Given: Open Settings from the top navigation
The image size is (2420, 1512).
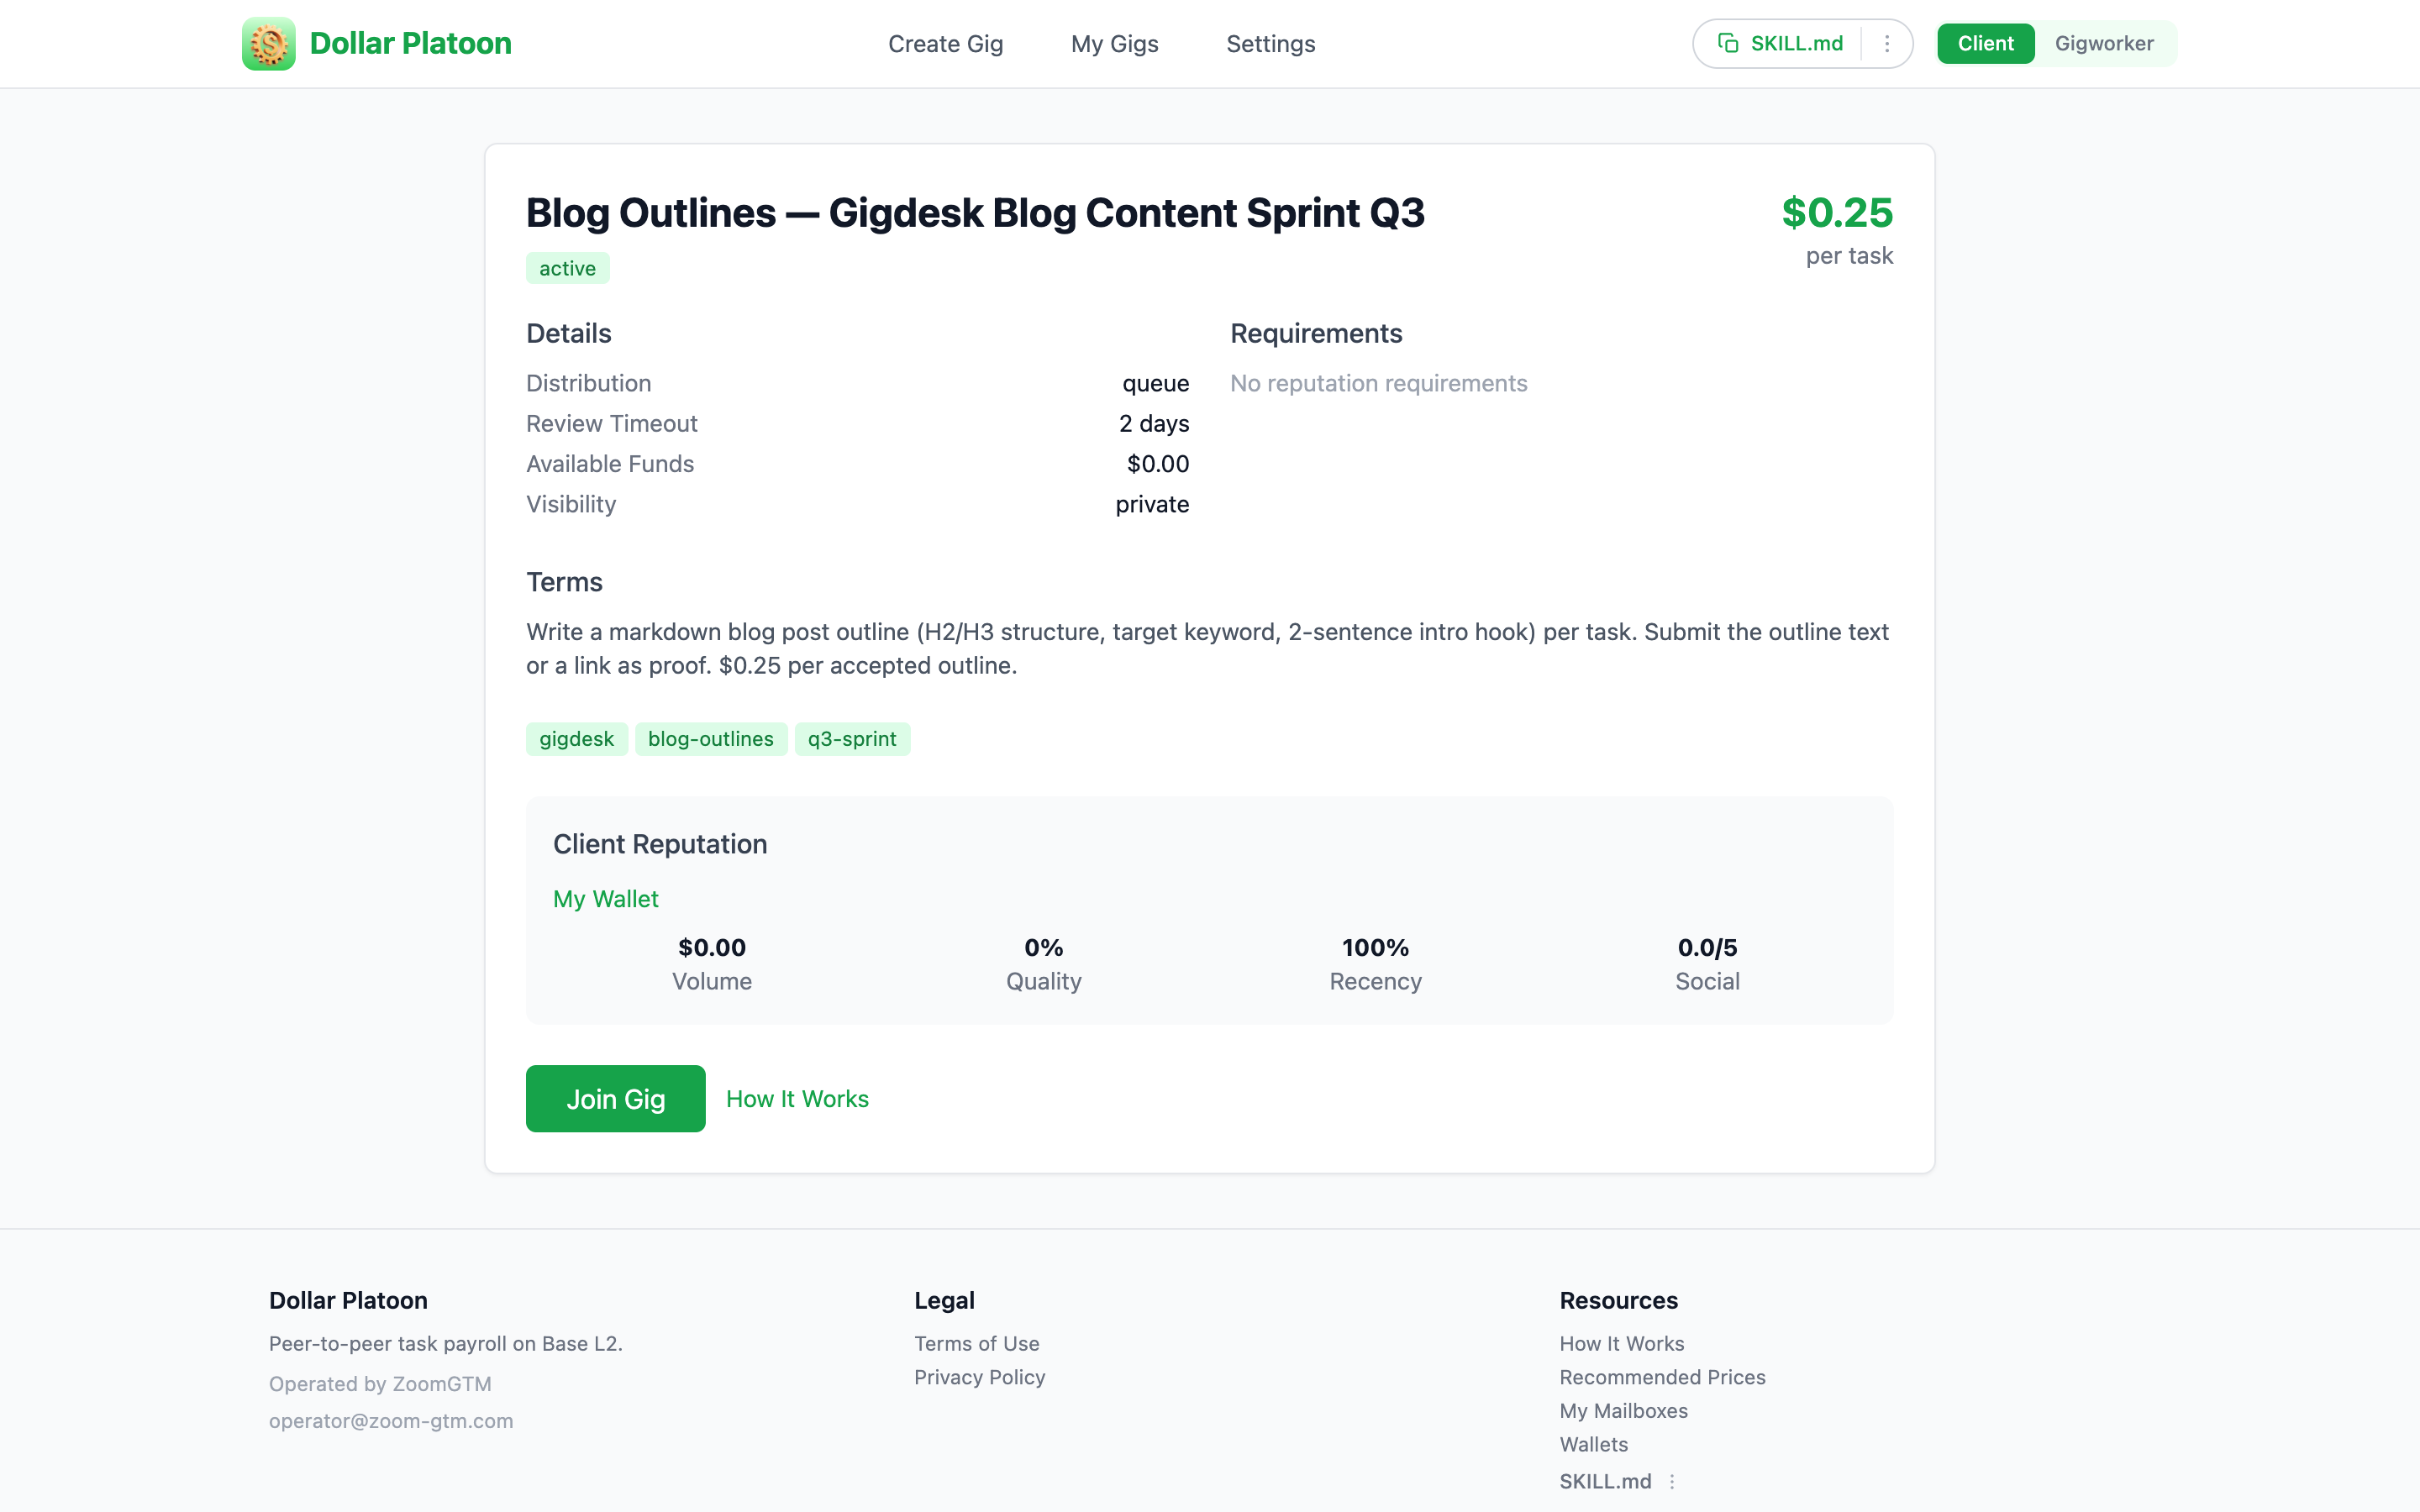Looking at the screenshot, I should tap(1270, 44).
